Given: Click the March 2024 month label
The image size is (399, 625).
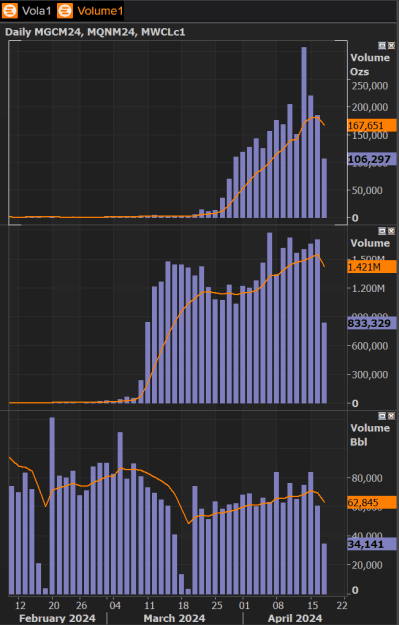Looking at the screenshot, I should (x=174, y=618).
